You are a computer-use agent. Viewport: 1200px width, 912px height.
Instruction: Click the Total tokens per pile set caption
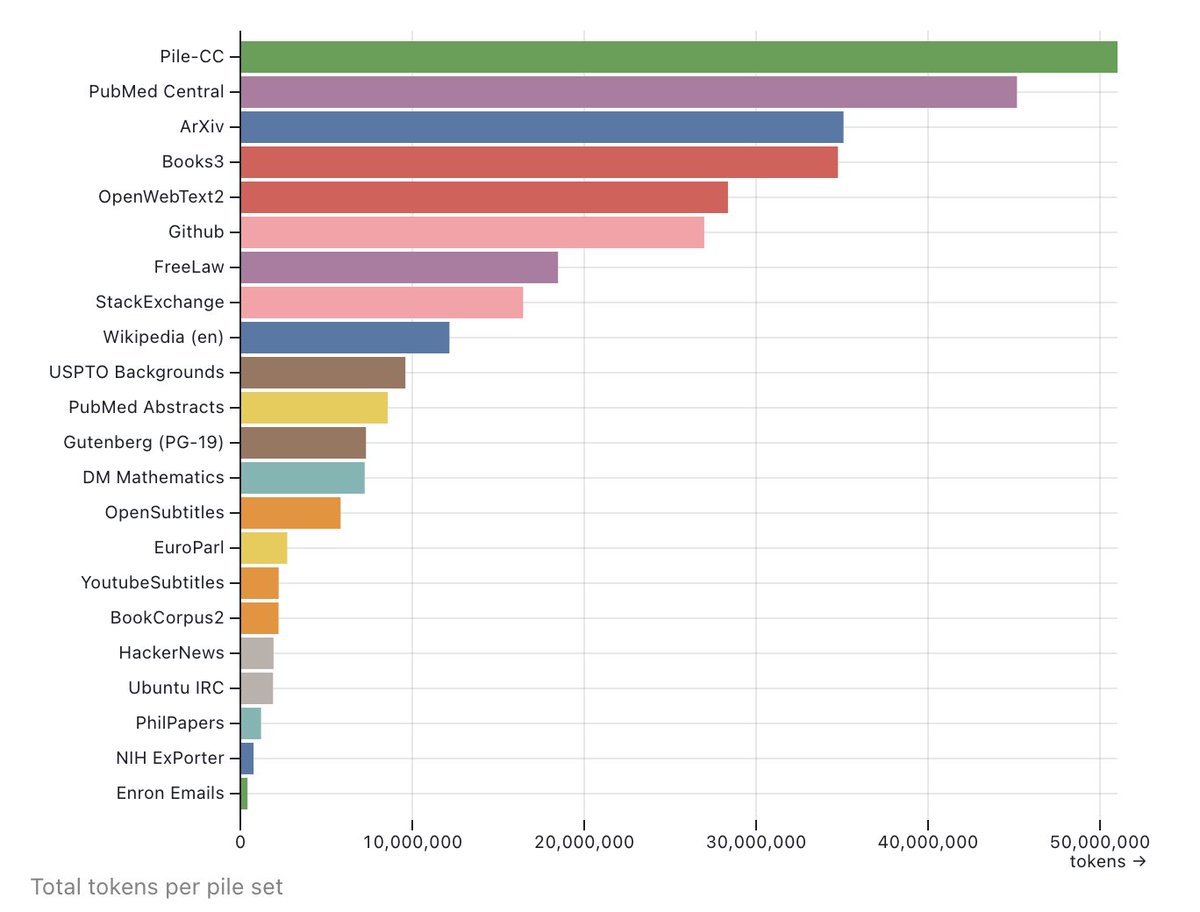[x=156, y=887]
